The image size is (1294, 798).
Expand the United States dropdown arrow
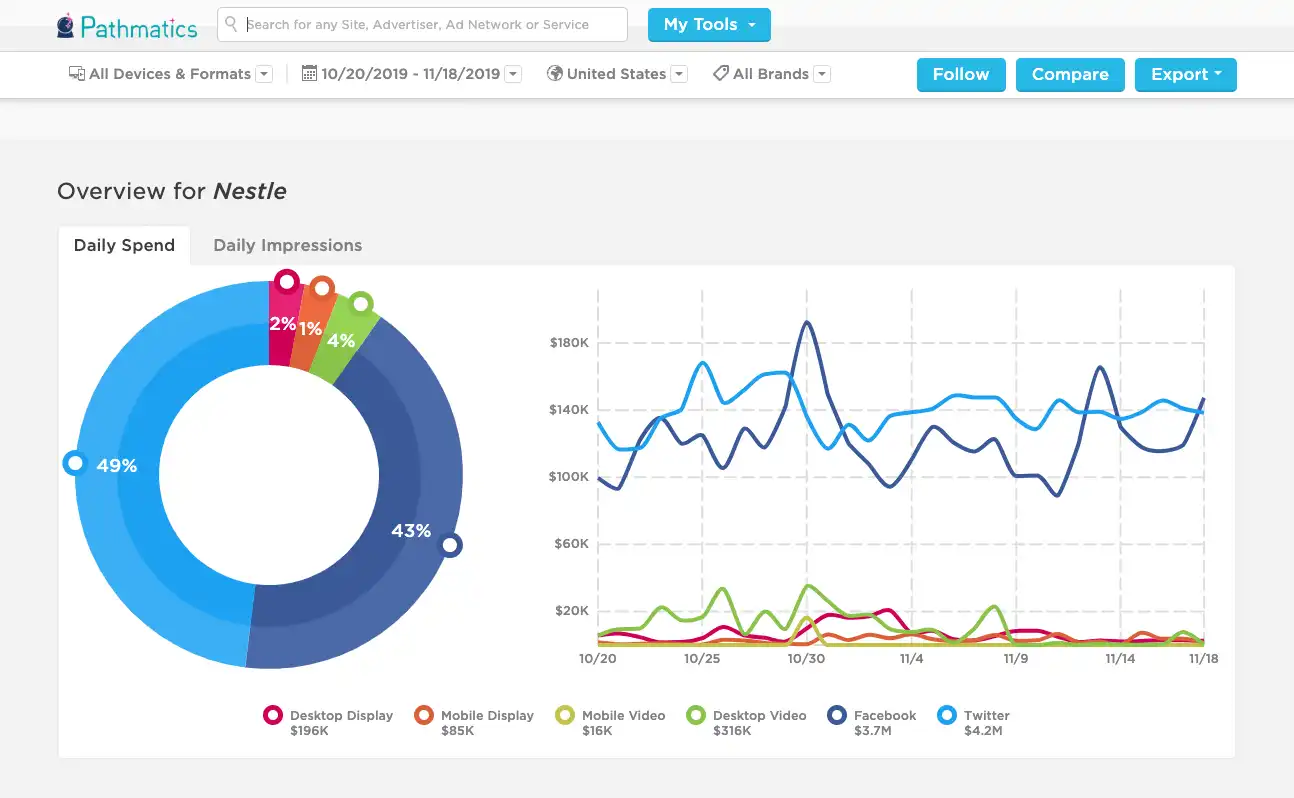(679, 74)
